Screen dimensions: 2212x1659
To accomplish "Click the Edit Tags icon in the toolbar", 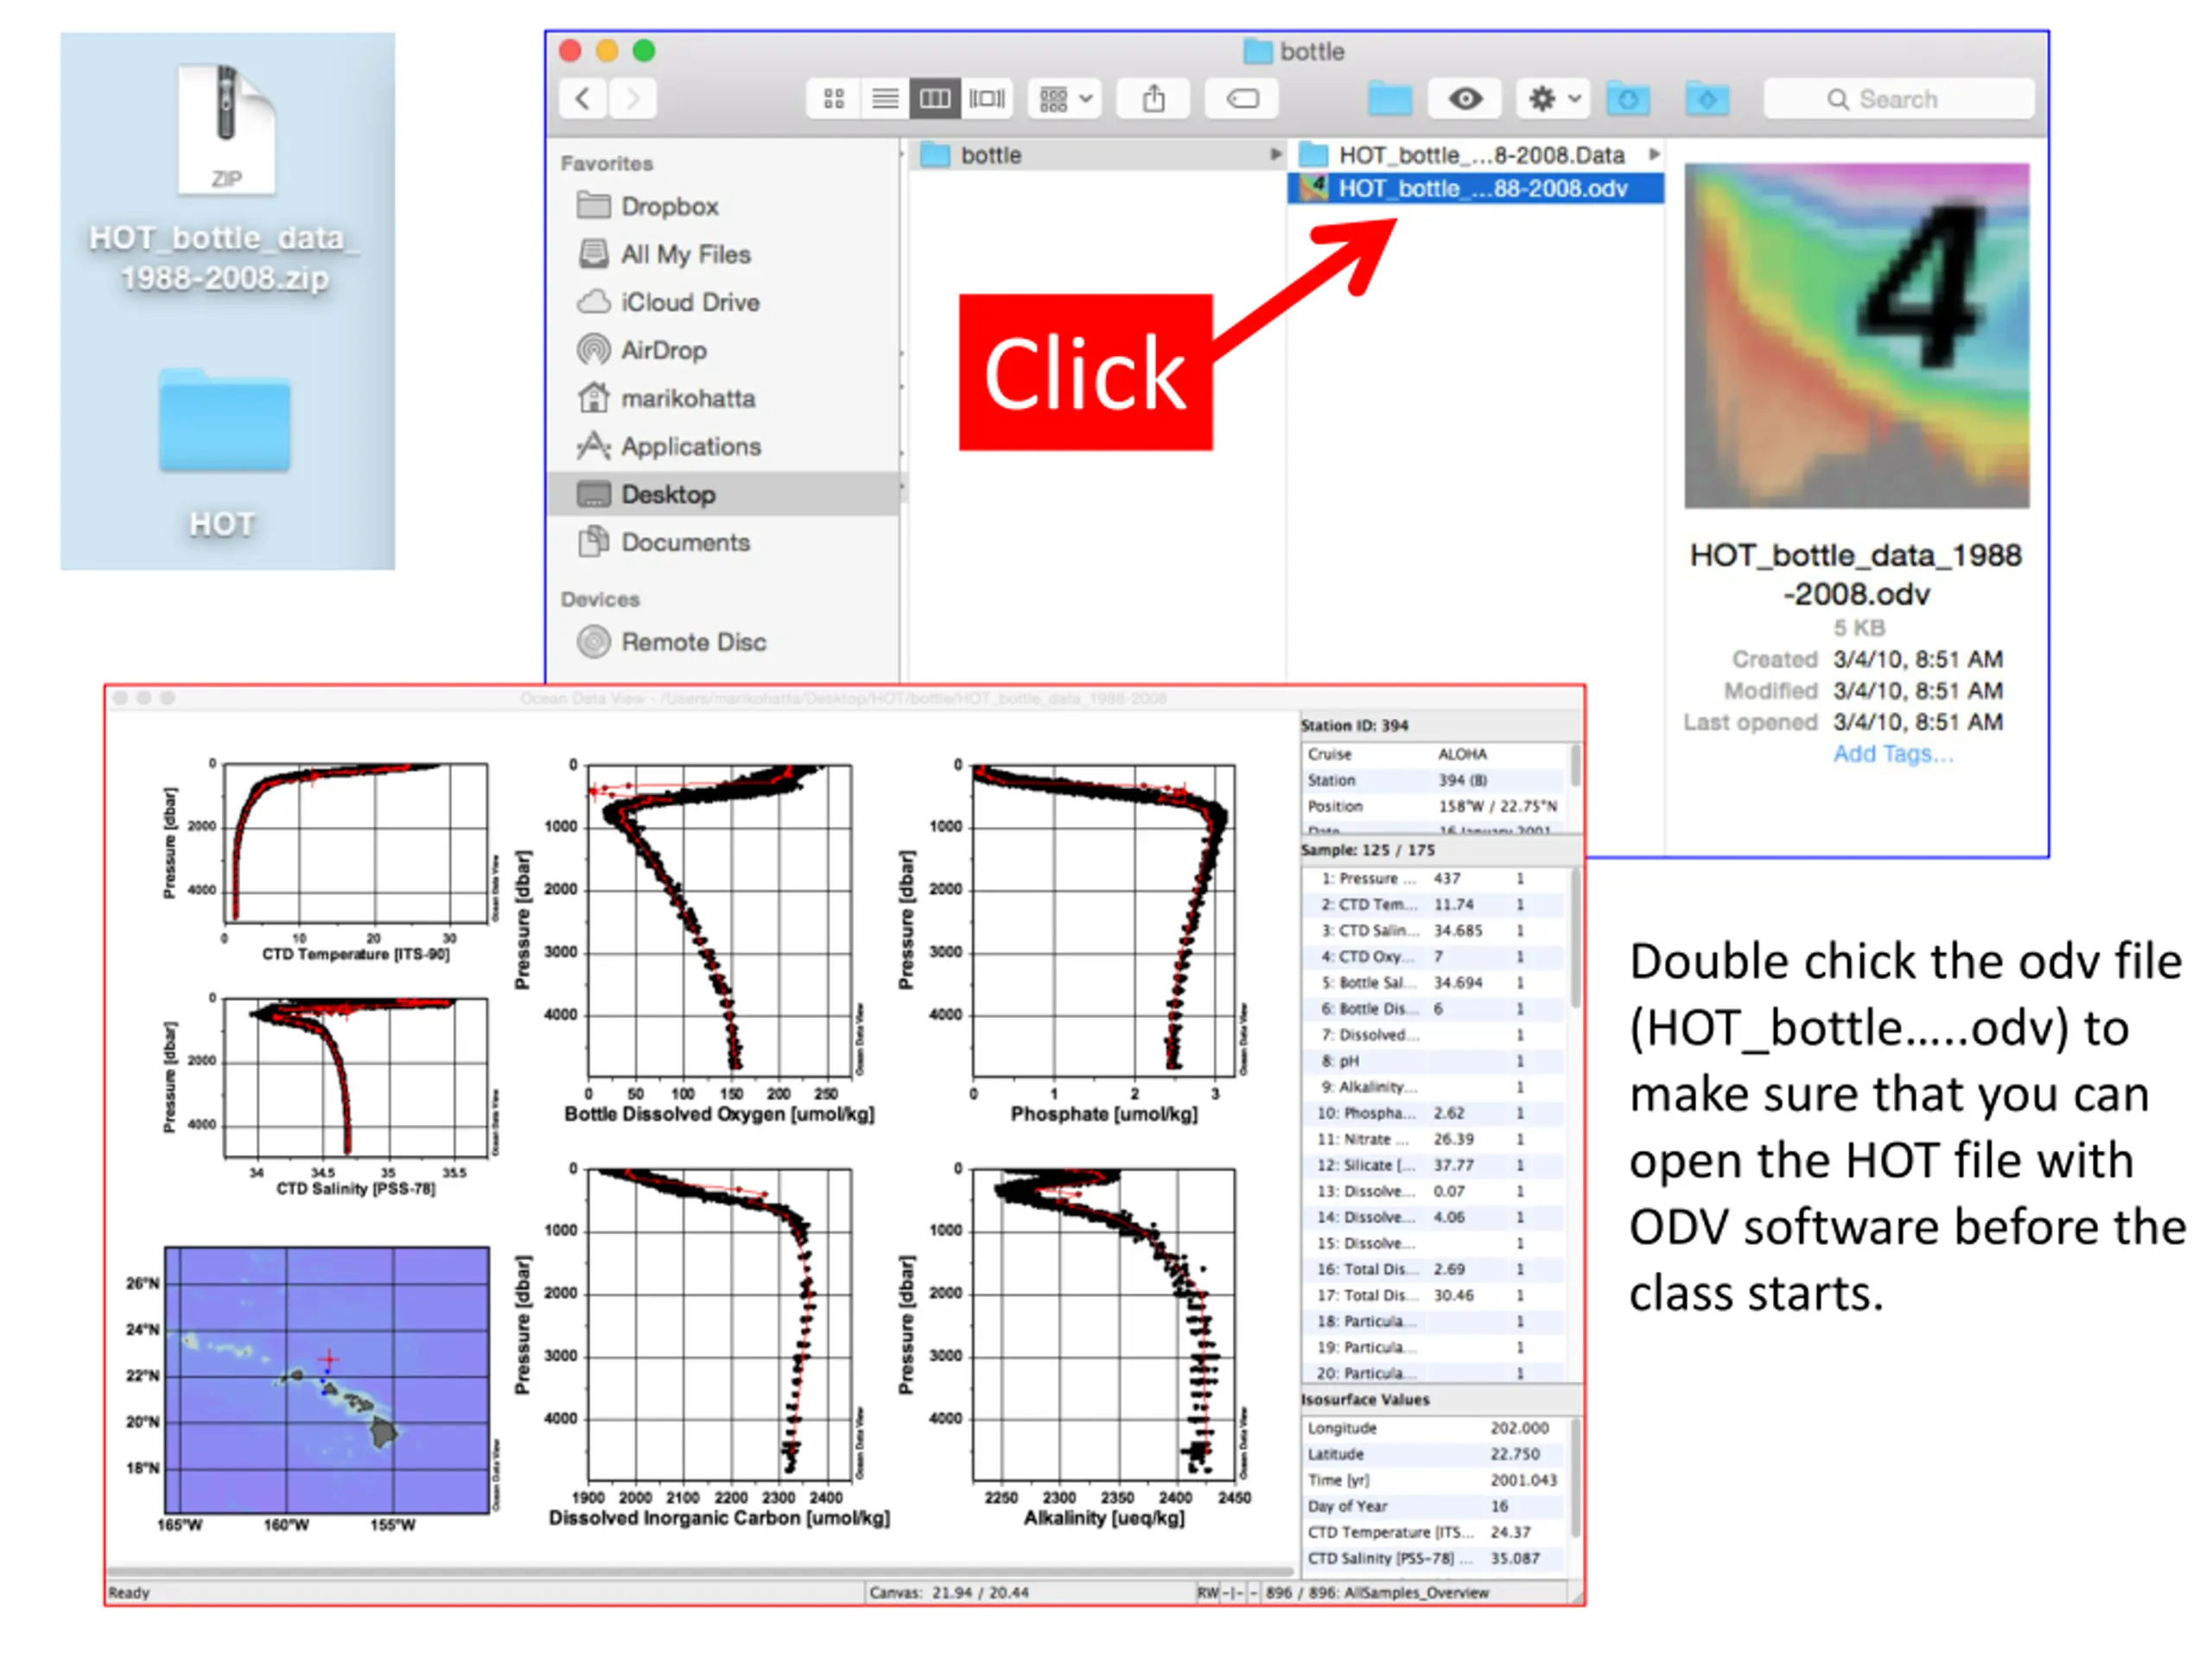I will tap(1243, 99).
